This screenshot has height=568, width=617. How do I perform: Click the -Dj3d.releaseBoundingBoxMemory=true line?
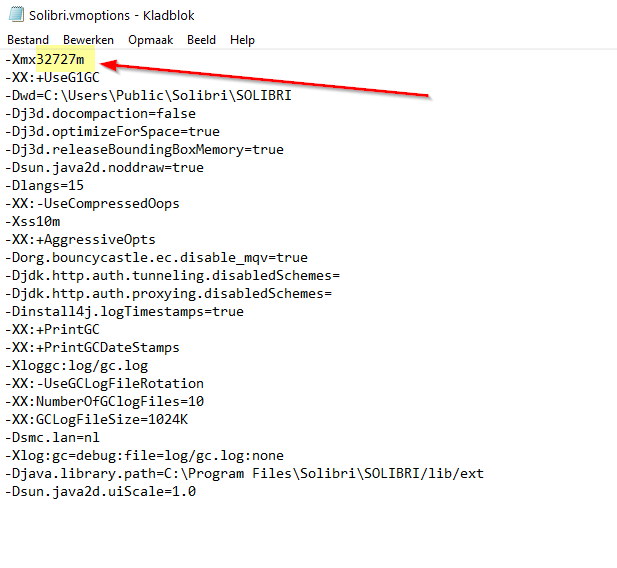[x=144, y=150]
